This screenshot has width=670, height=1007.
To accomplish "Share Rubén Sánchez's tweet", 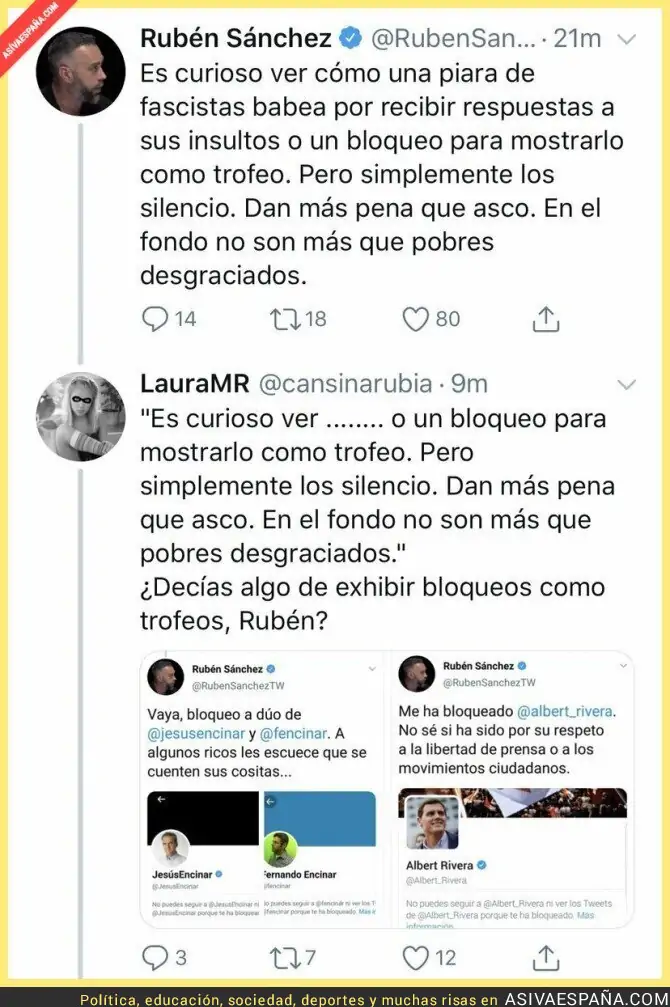I will click(x=546, y=319).
